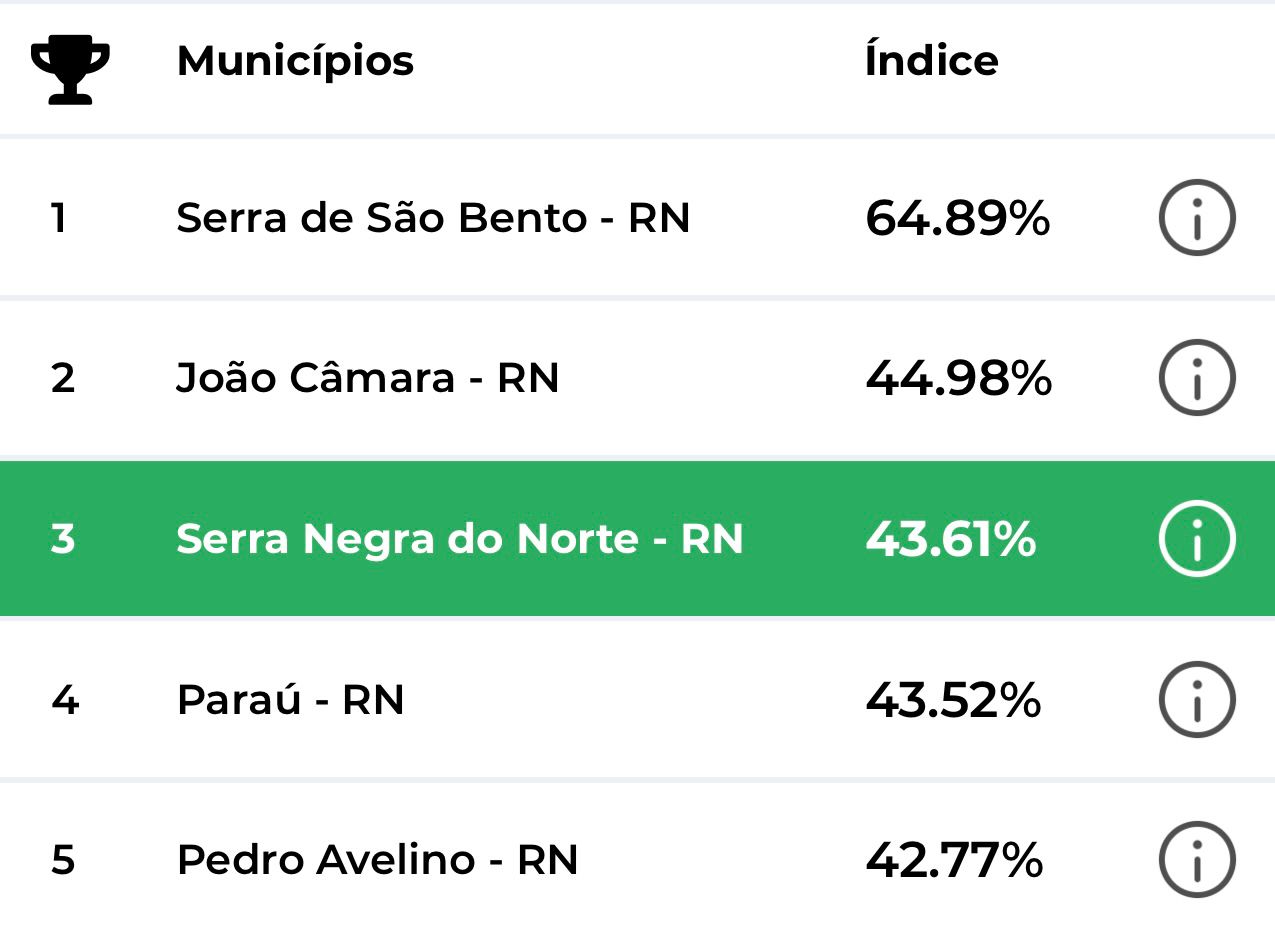Select Serra Negra do Norte - RN
Image resolution: width=1275 pixels, height=937 pixels.
(460, 539)
